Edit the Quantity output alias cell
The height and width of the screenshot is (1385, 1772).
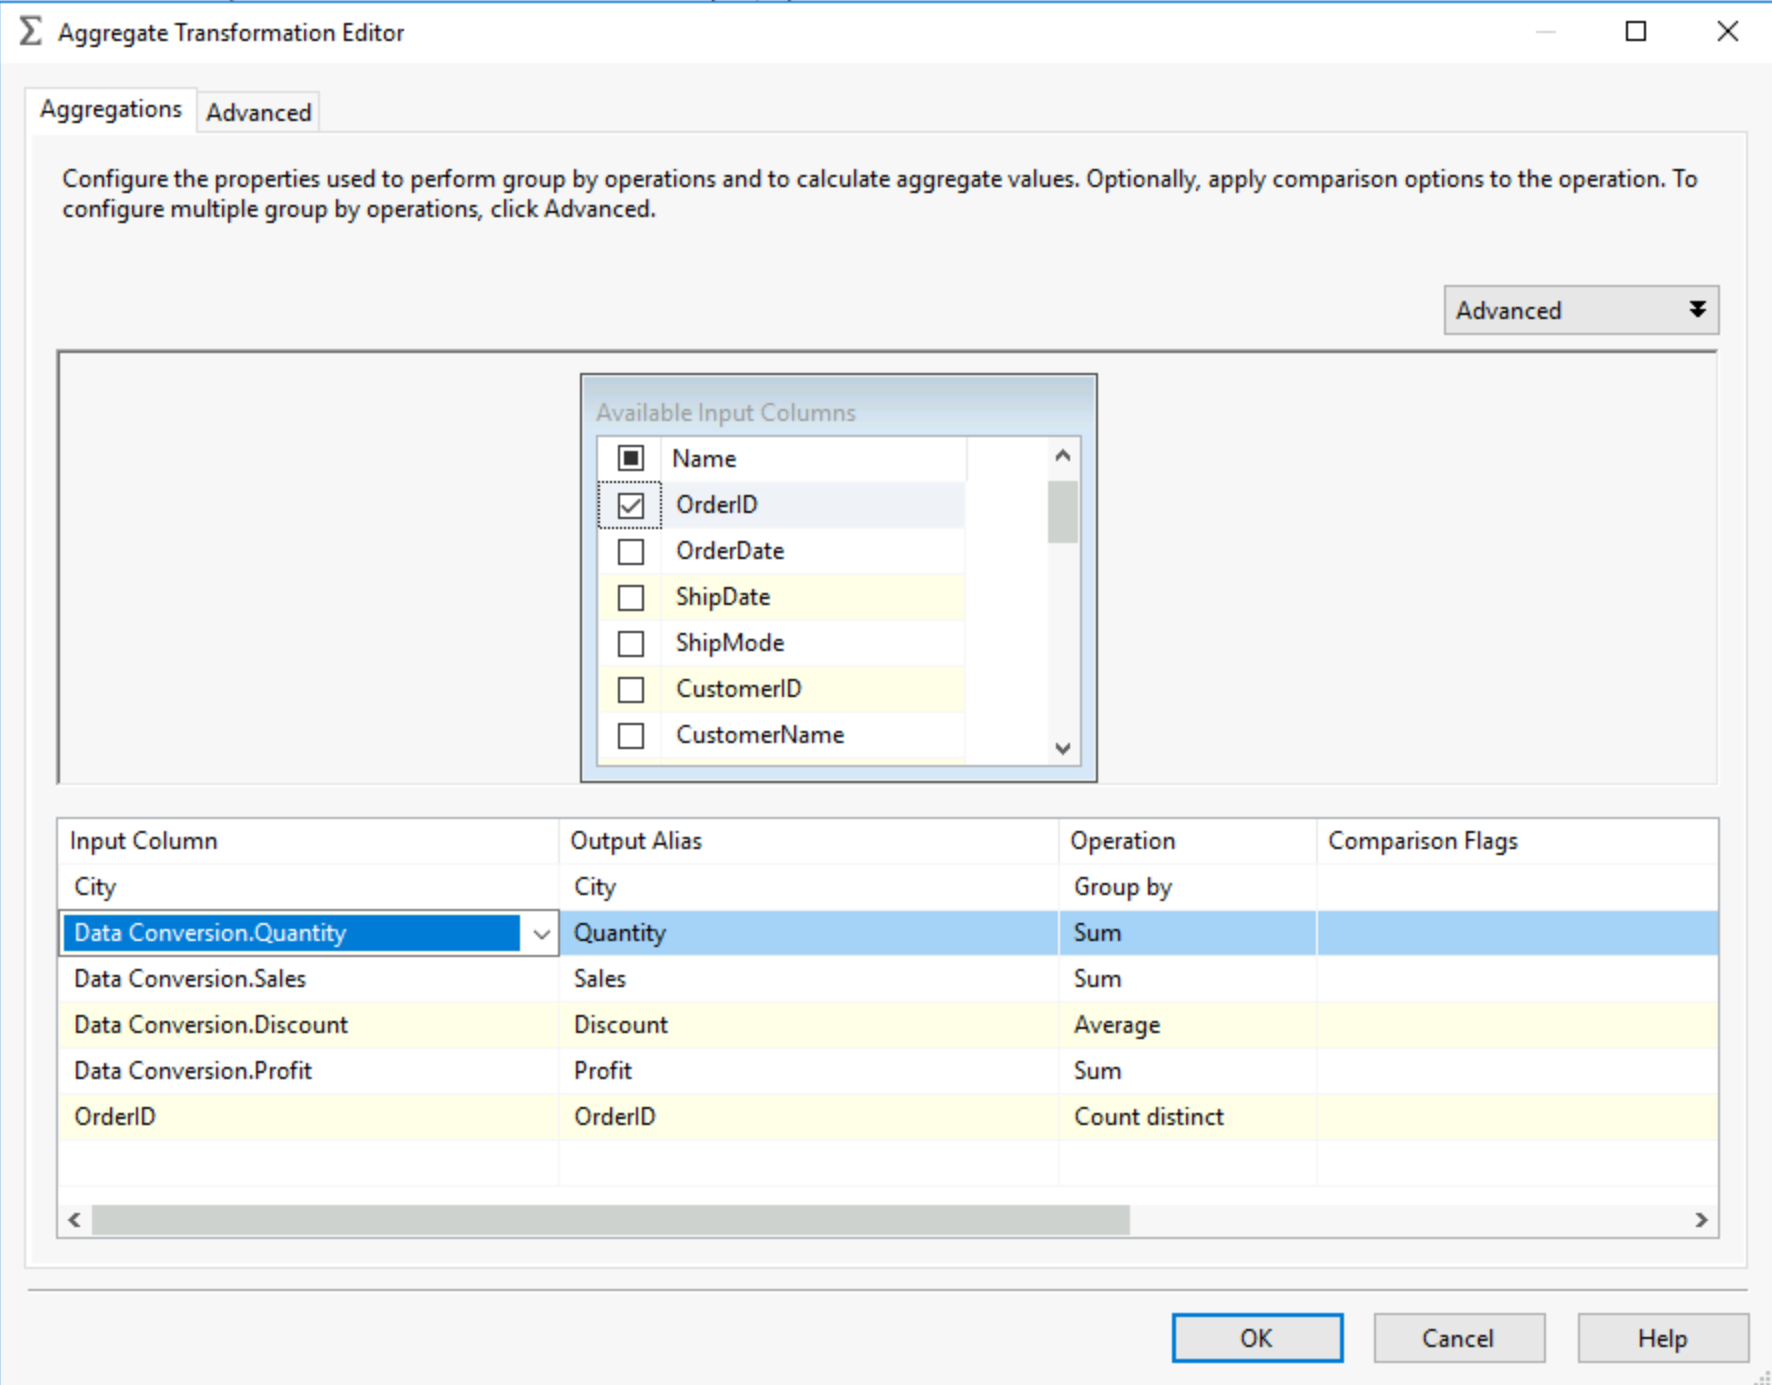pyautogui.click(x=808, y=933)
